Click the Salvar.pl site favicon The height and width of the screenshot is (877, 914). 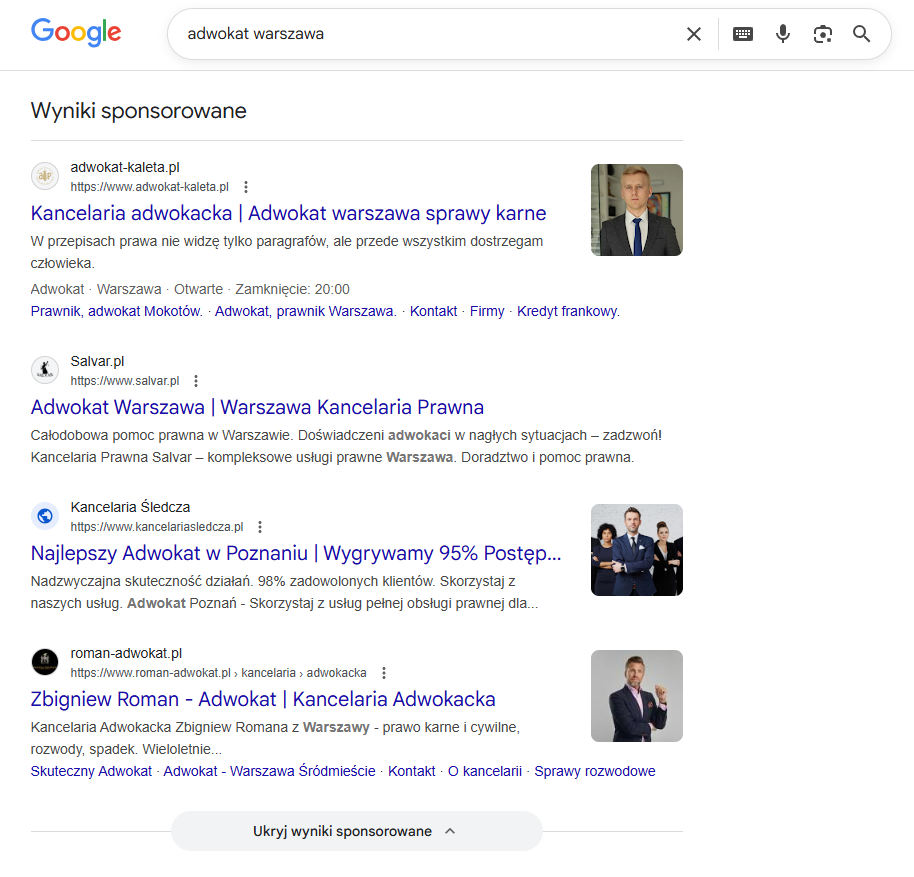45,370
